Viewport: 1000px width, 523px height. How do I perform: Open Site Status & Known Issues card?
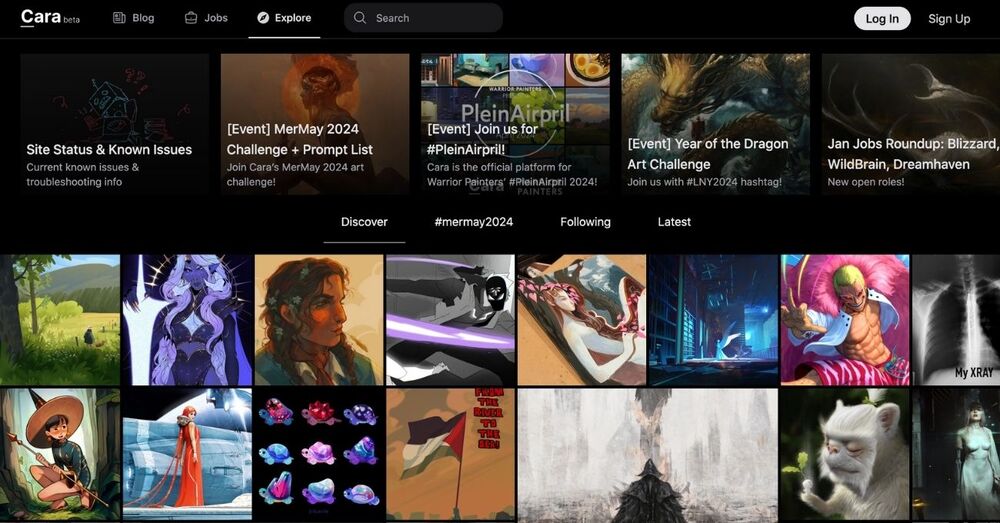click(x=114, y=124)
